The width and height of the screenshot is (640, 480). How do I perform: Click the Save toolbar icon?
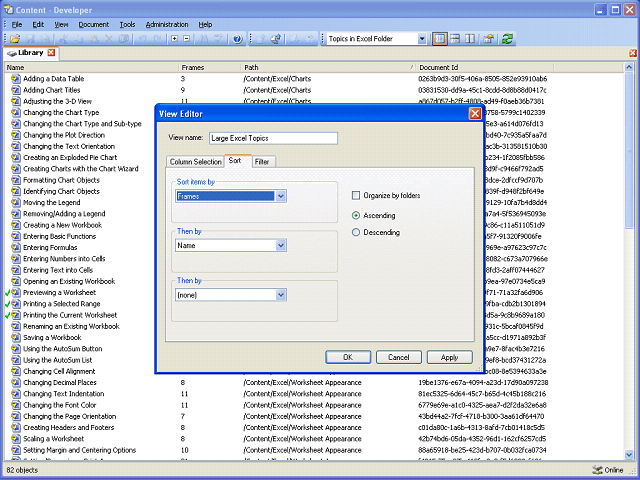click(x=30, y=39)
